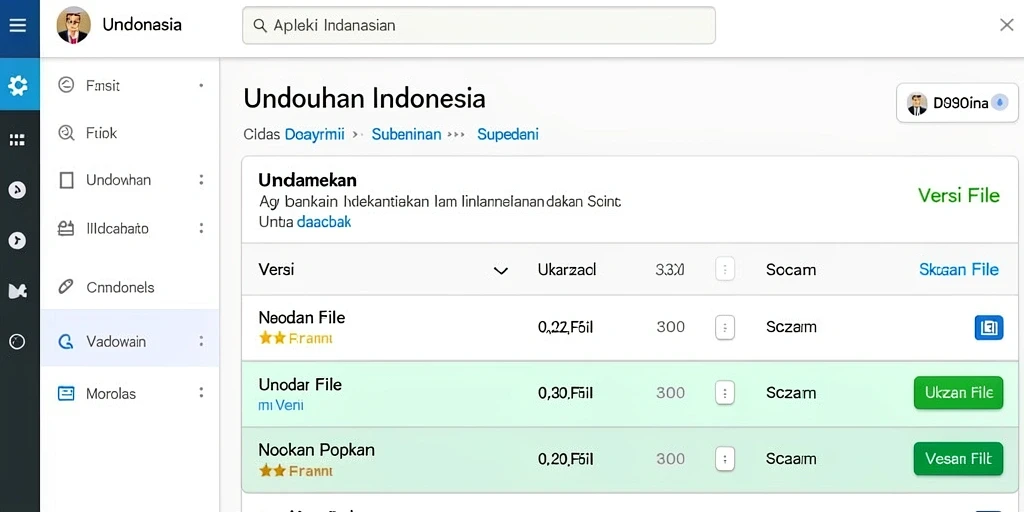The height and width of the screenshot is (512, 1024).
Task: Open options menu for Undowhan
Action: [201, 180]
